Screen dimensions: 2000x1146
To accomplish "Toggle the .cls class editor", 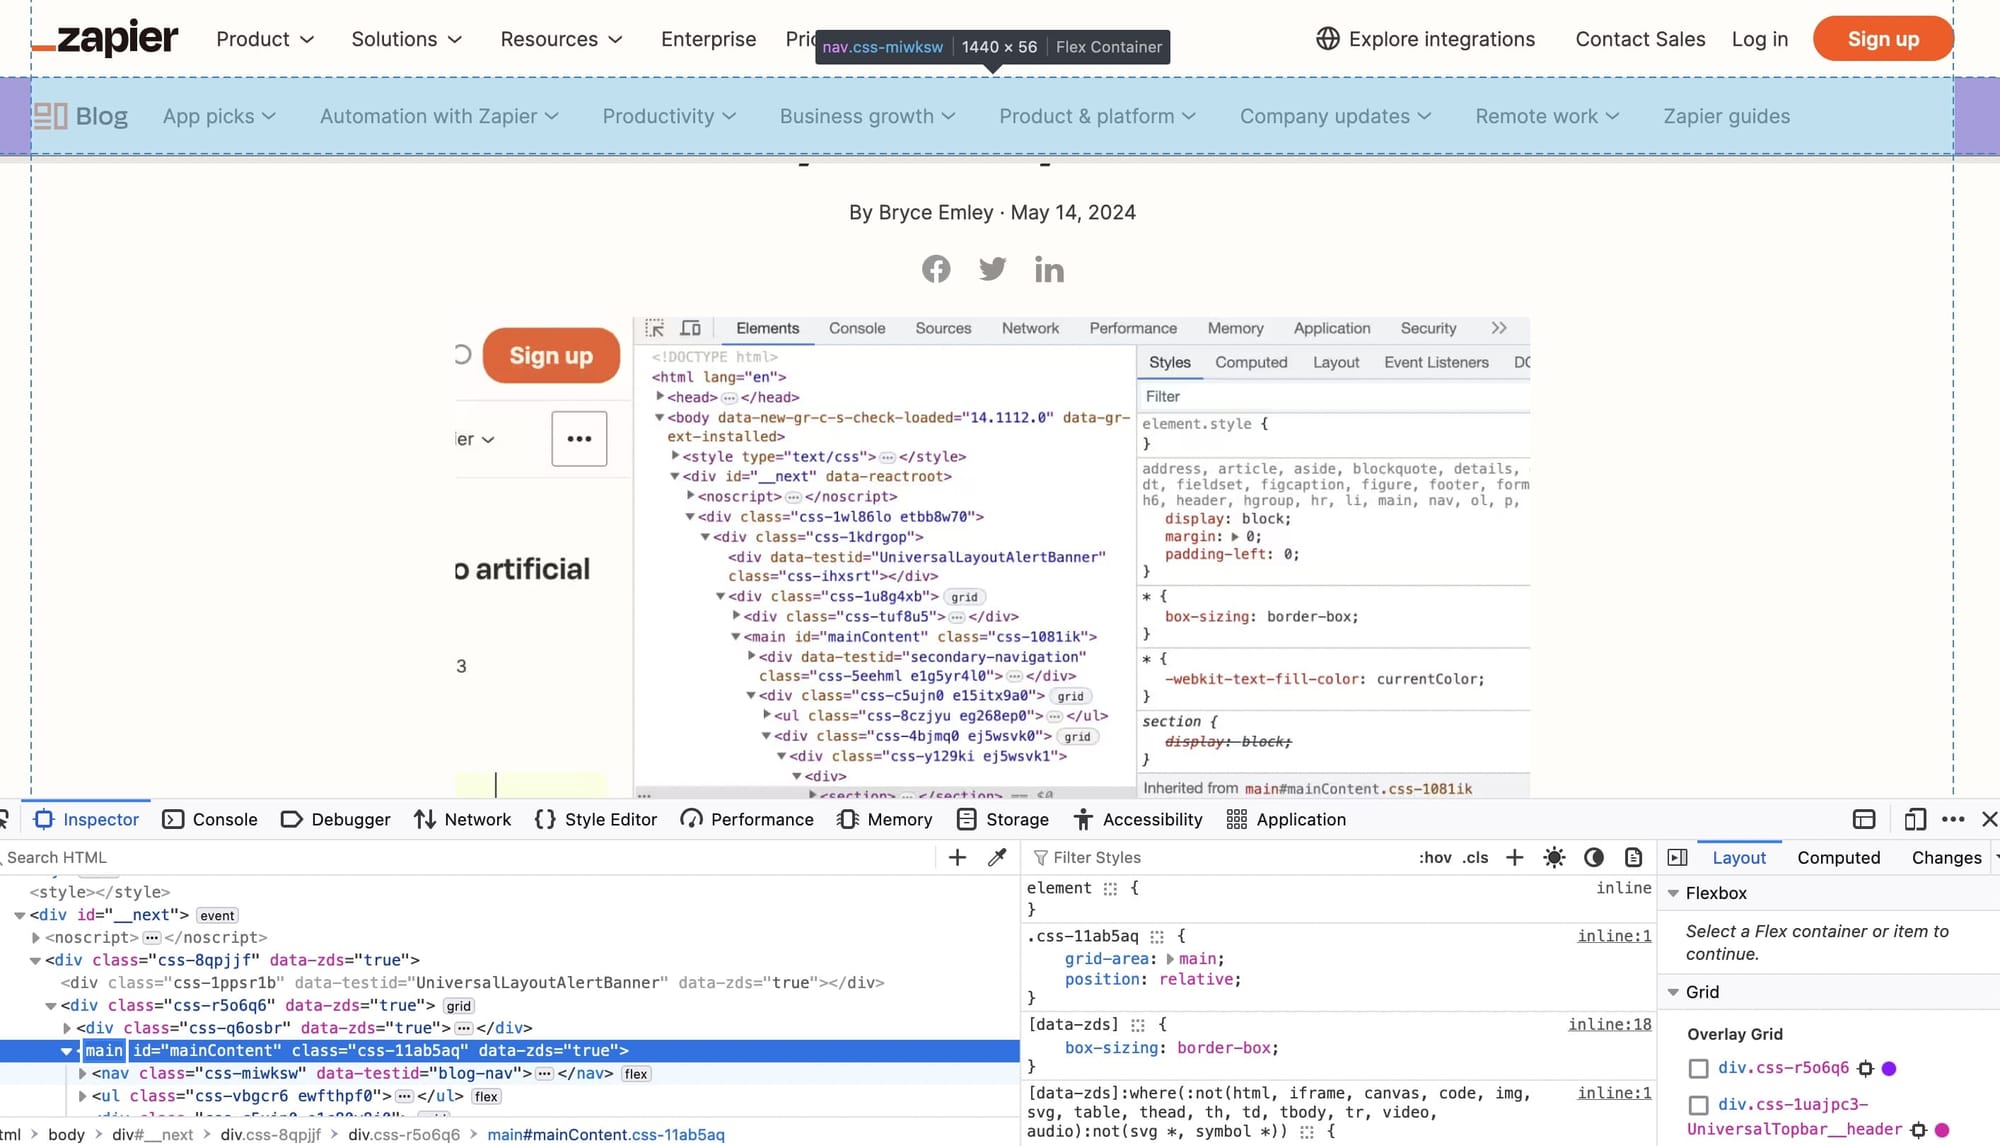I will [x=1476, y=857].
